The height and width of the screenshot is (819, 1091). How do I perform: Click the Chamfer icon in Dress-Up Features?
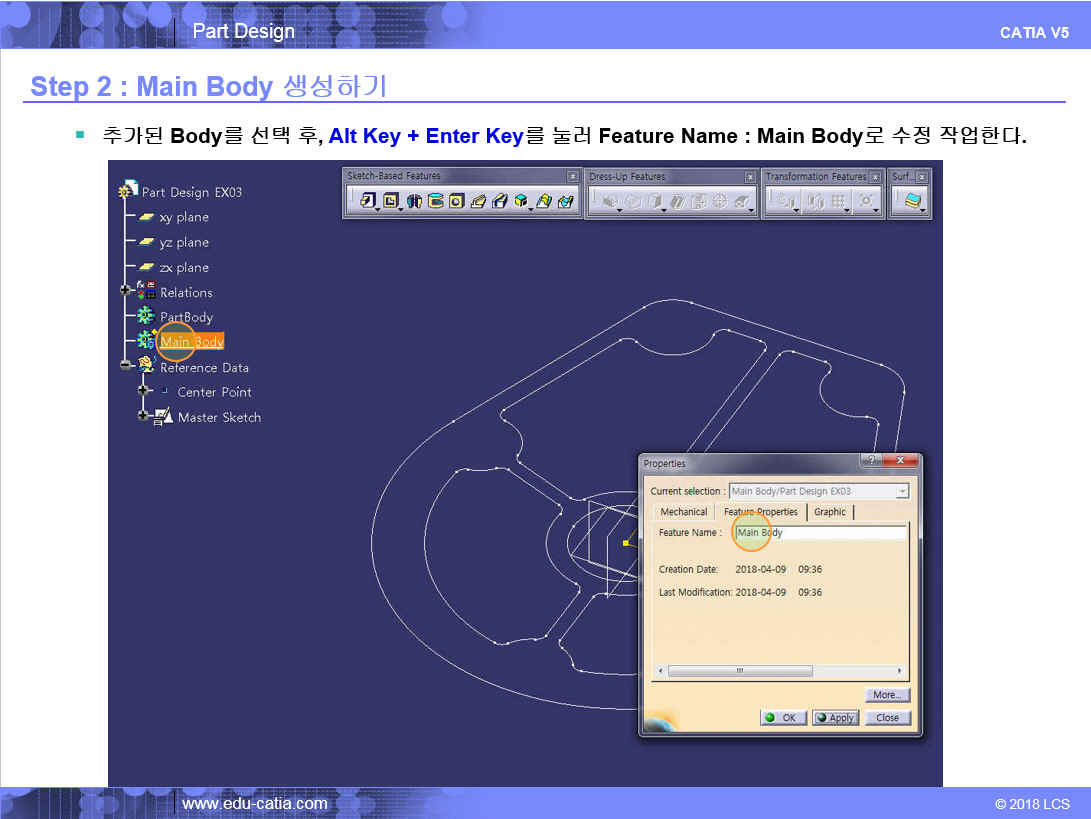[632, 201]
